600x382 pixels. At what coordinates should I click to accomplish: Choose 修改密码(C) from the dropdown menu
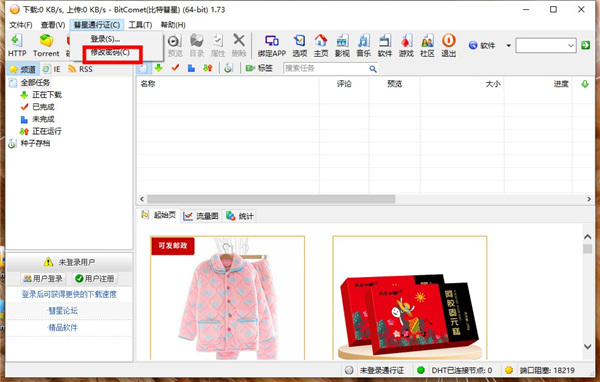coord(110,52)
